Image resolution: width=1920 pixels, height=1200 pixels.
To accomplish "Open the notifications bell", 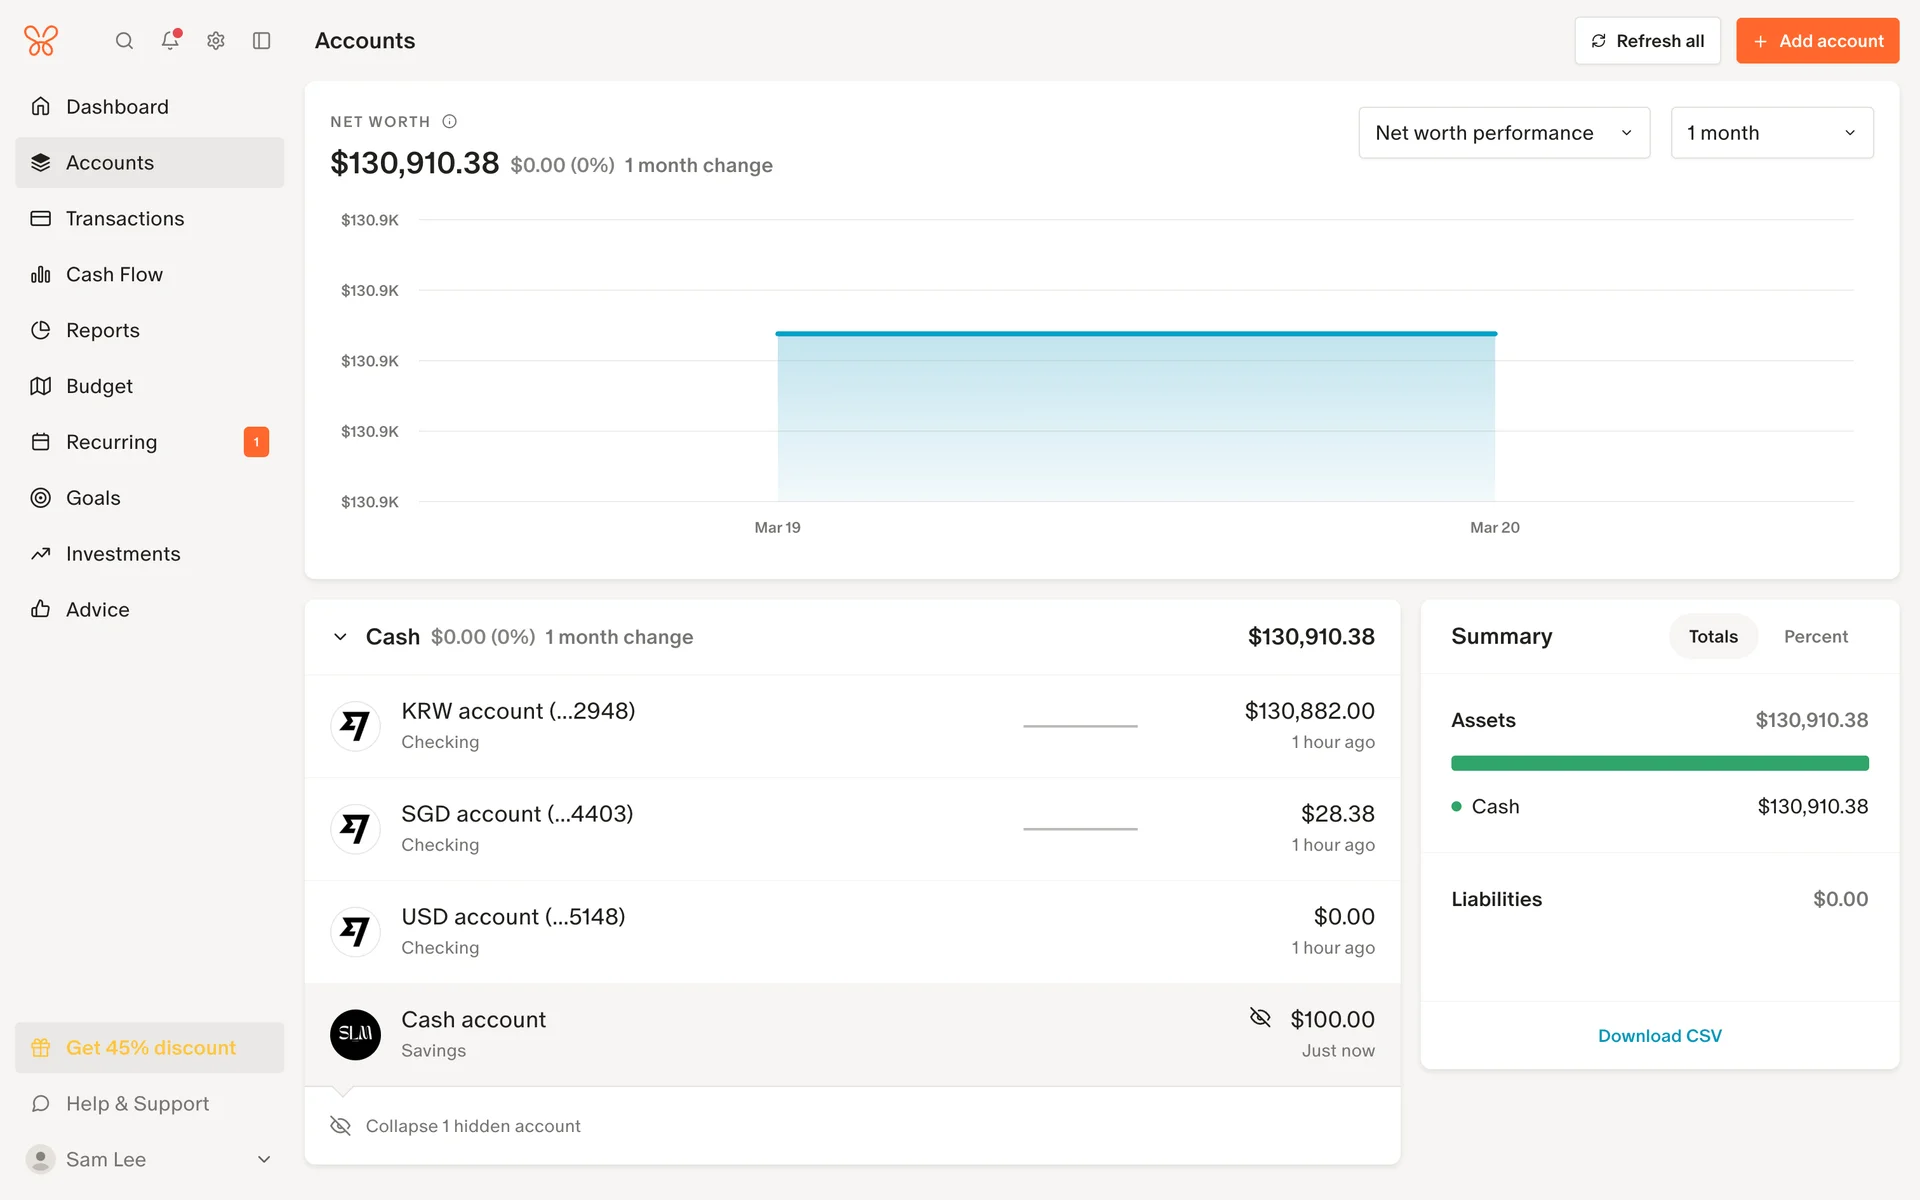I will coord(170,41).
